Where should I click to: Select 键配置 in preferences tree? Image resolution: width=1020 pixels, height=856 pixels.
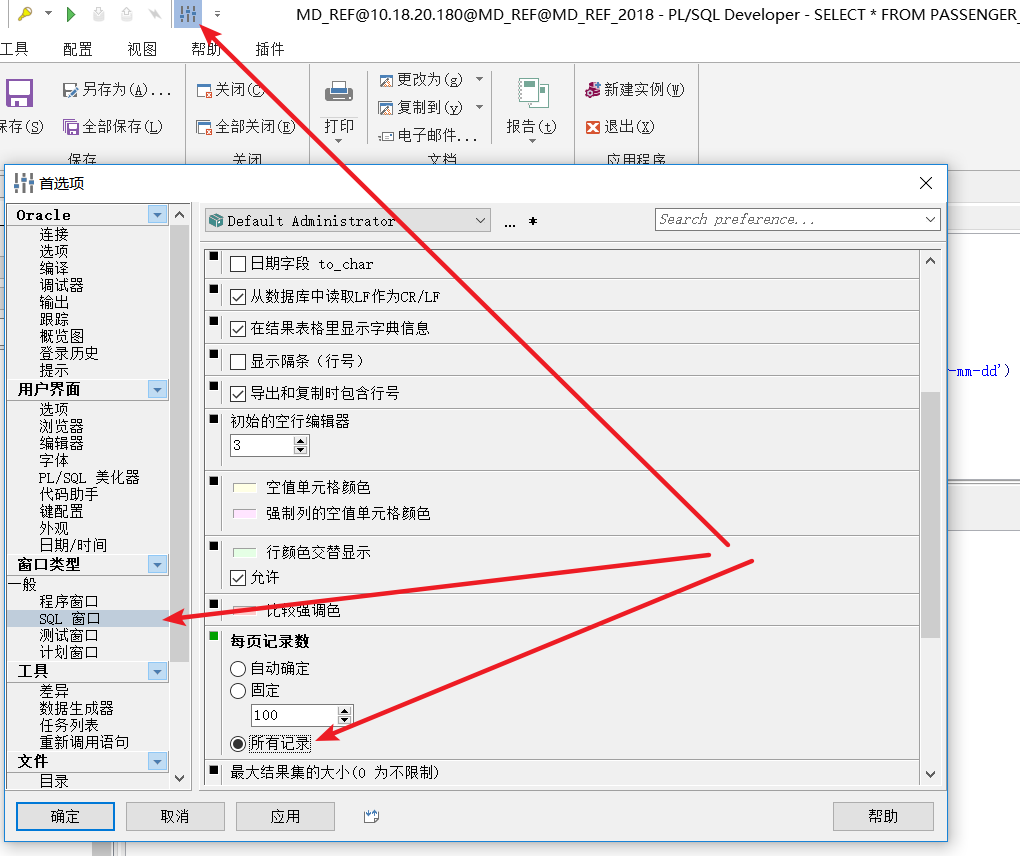tap(61, 511)
